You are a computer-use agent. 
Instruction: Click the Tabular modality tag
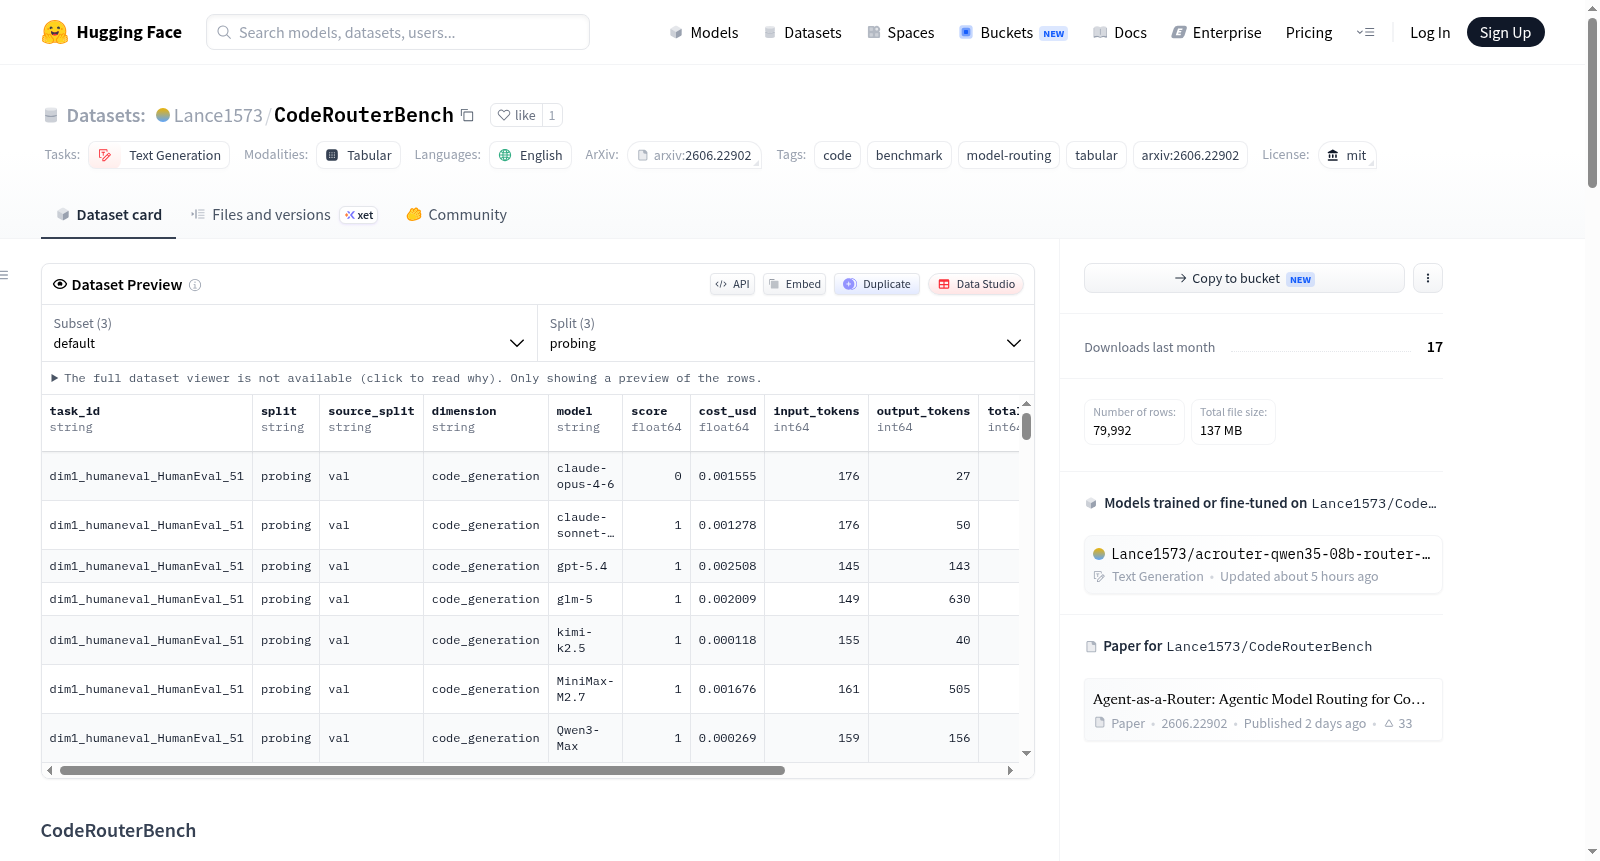click(x=359, y=155)
